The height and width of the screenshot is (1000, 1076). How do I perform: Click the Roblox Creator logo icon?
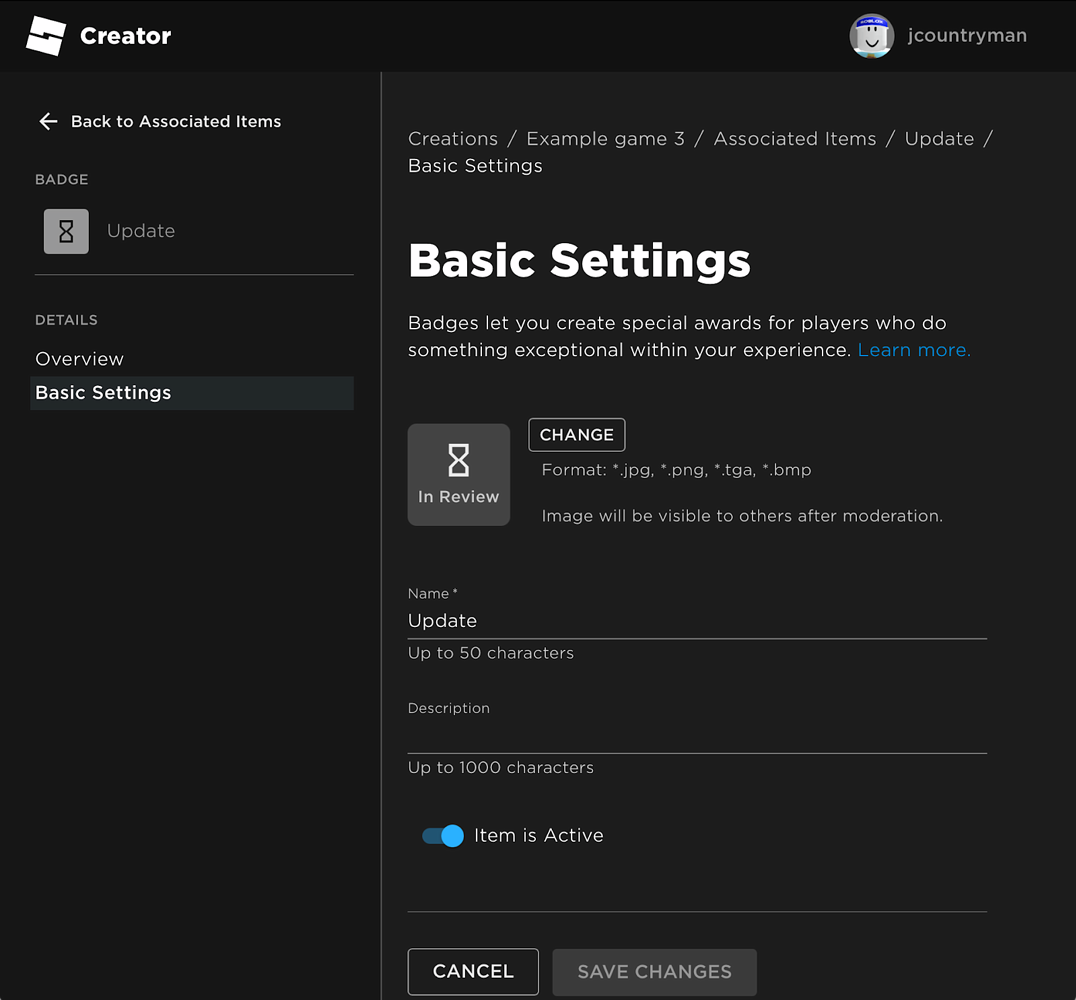tap(45, 35)
